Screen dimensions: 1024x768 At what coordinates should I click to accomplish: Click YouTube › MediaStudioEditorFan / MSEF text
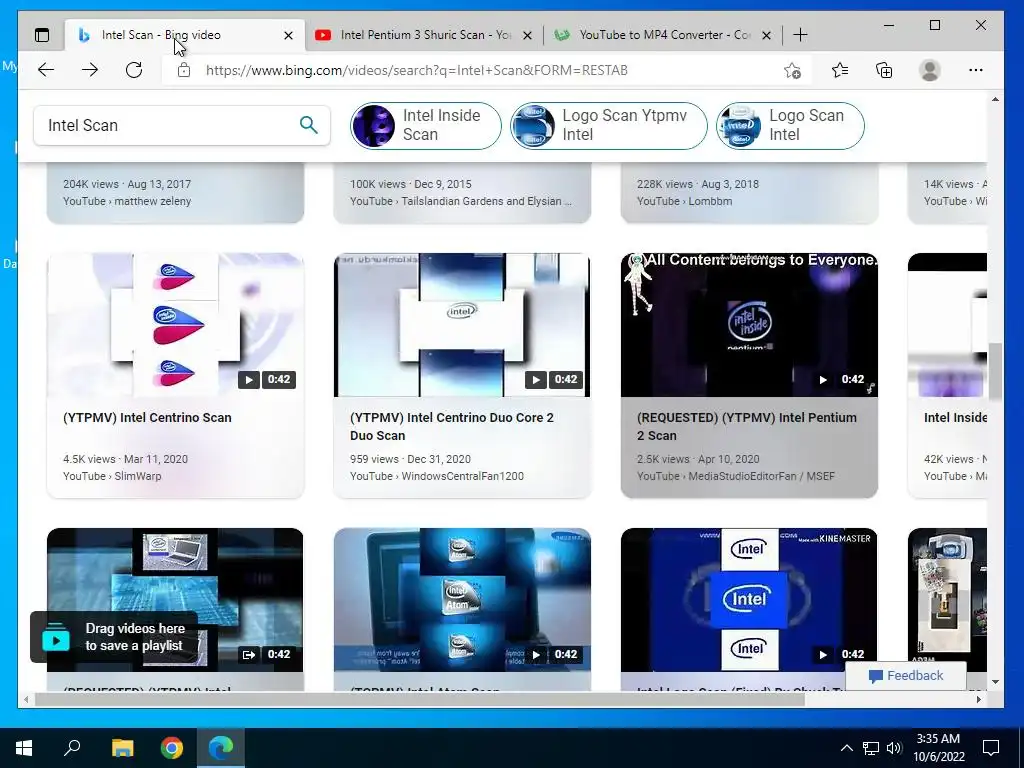pyautogui.click(x=735, y=476)
